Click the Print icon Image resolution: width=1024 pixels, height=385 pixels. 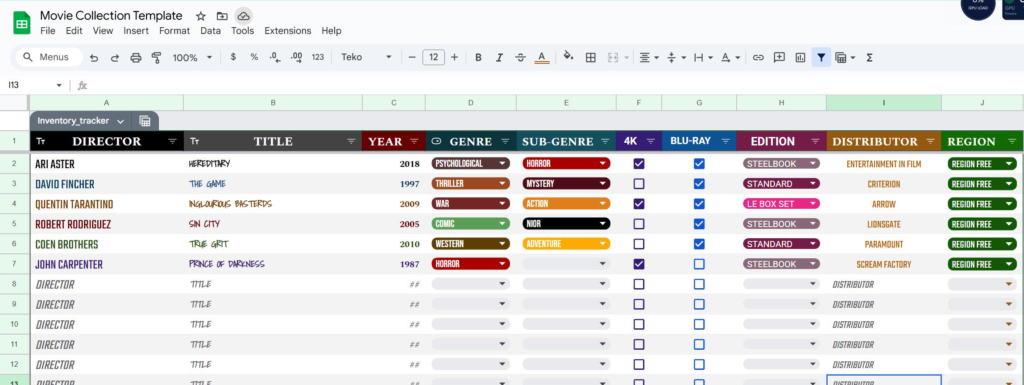click(136, 57)
